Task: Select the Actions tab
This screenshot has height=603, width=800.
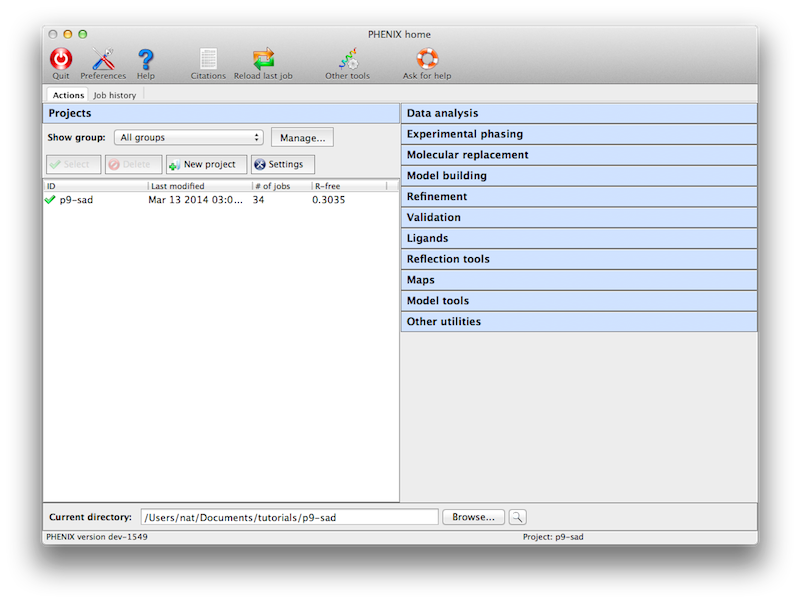Action: (x=68, y=95)
